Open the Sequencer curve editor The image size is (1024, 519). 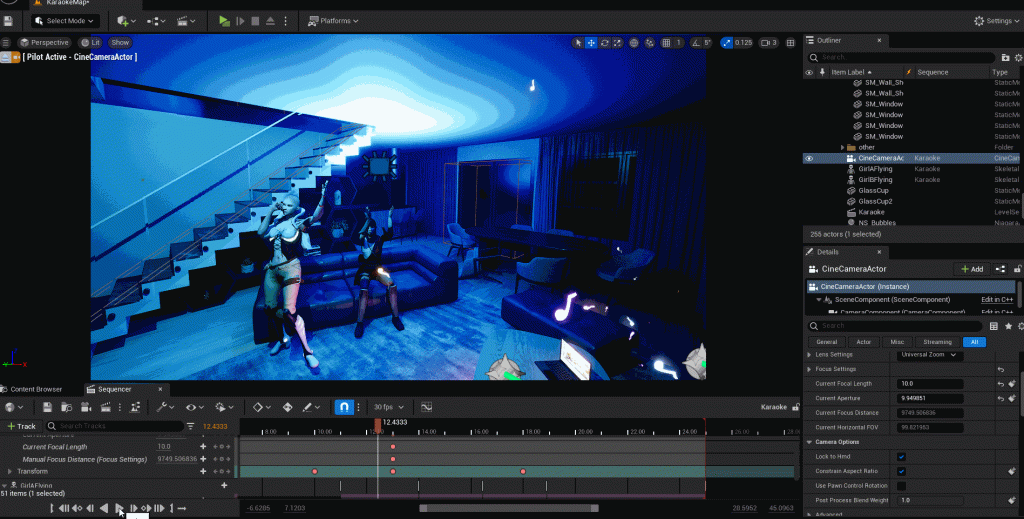click(x=426, y=407)
